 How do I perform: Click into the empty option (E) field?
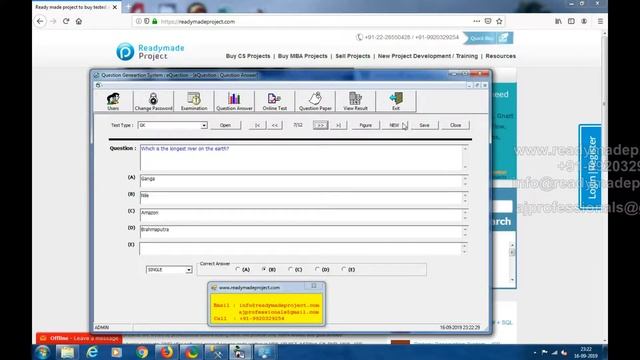[304, 249]
